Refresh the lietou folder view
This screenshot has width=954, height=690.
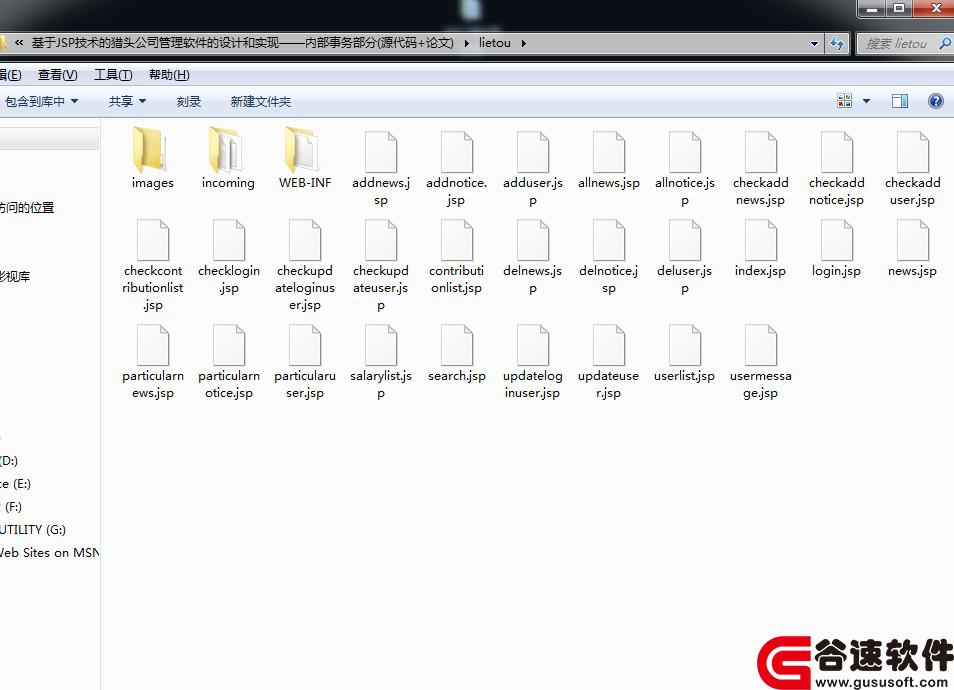point(837,43)
